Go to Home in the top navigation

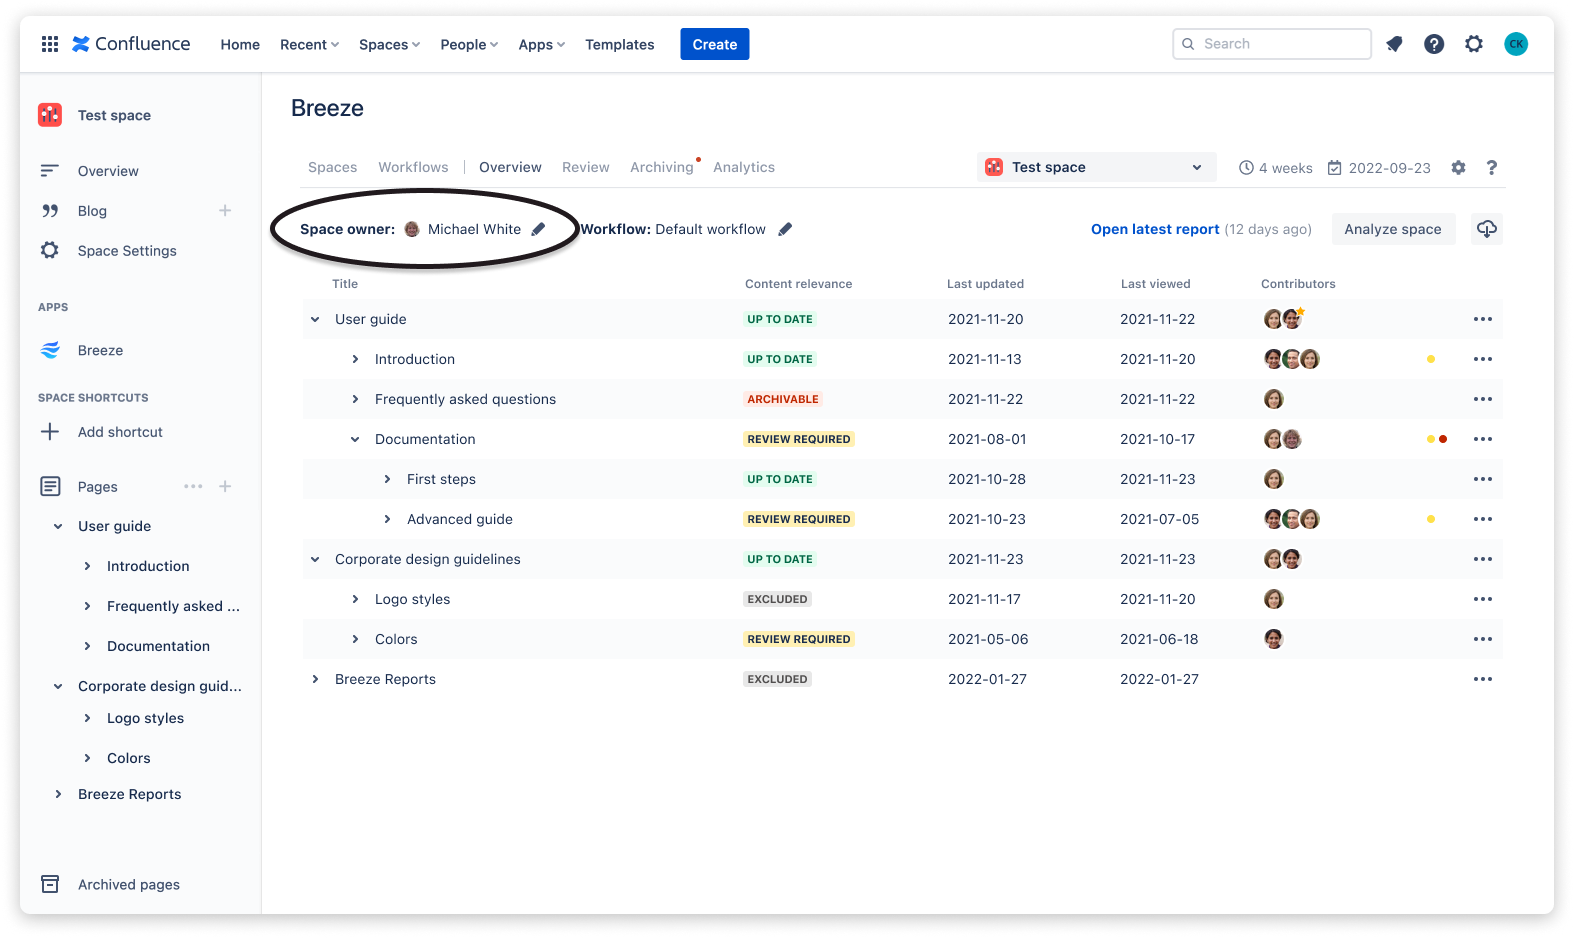tap(240, 45)
